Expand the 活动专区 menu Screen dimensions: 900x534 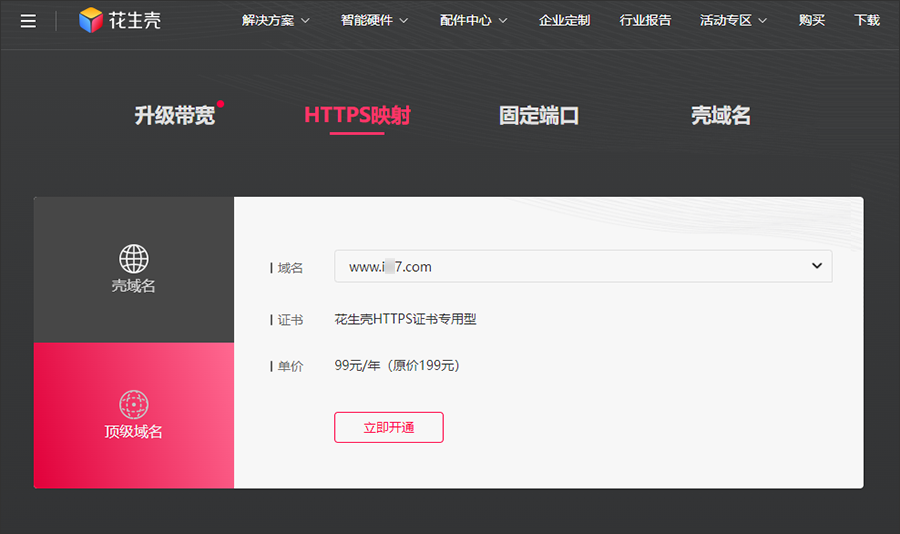[x=734, y=21]
